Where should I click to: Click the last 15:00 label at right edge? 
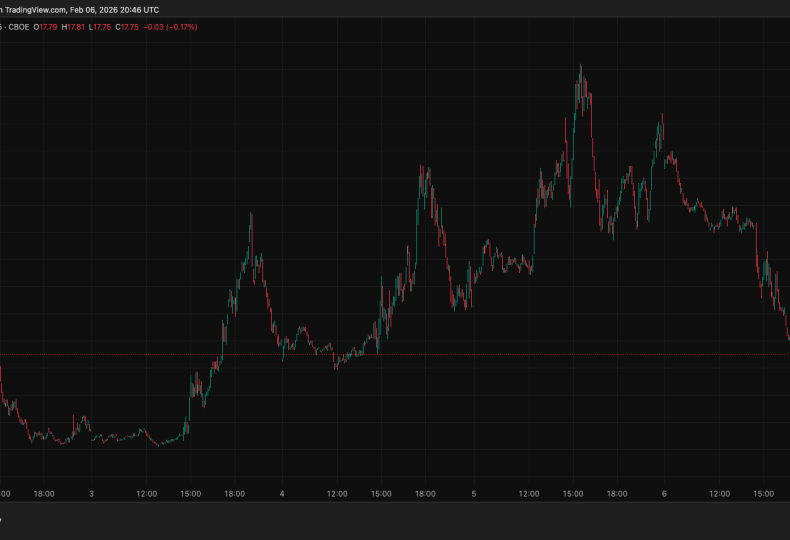[x=765, y=493]
